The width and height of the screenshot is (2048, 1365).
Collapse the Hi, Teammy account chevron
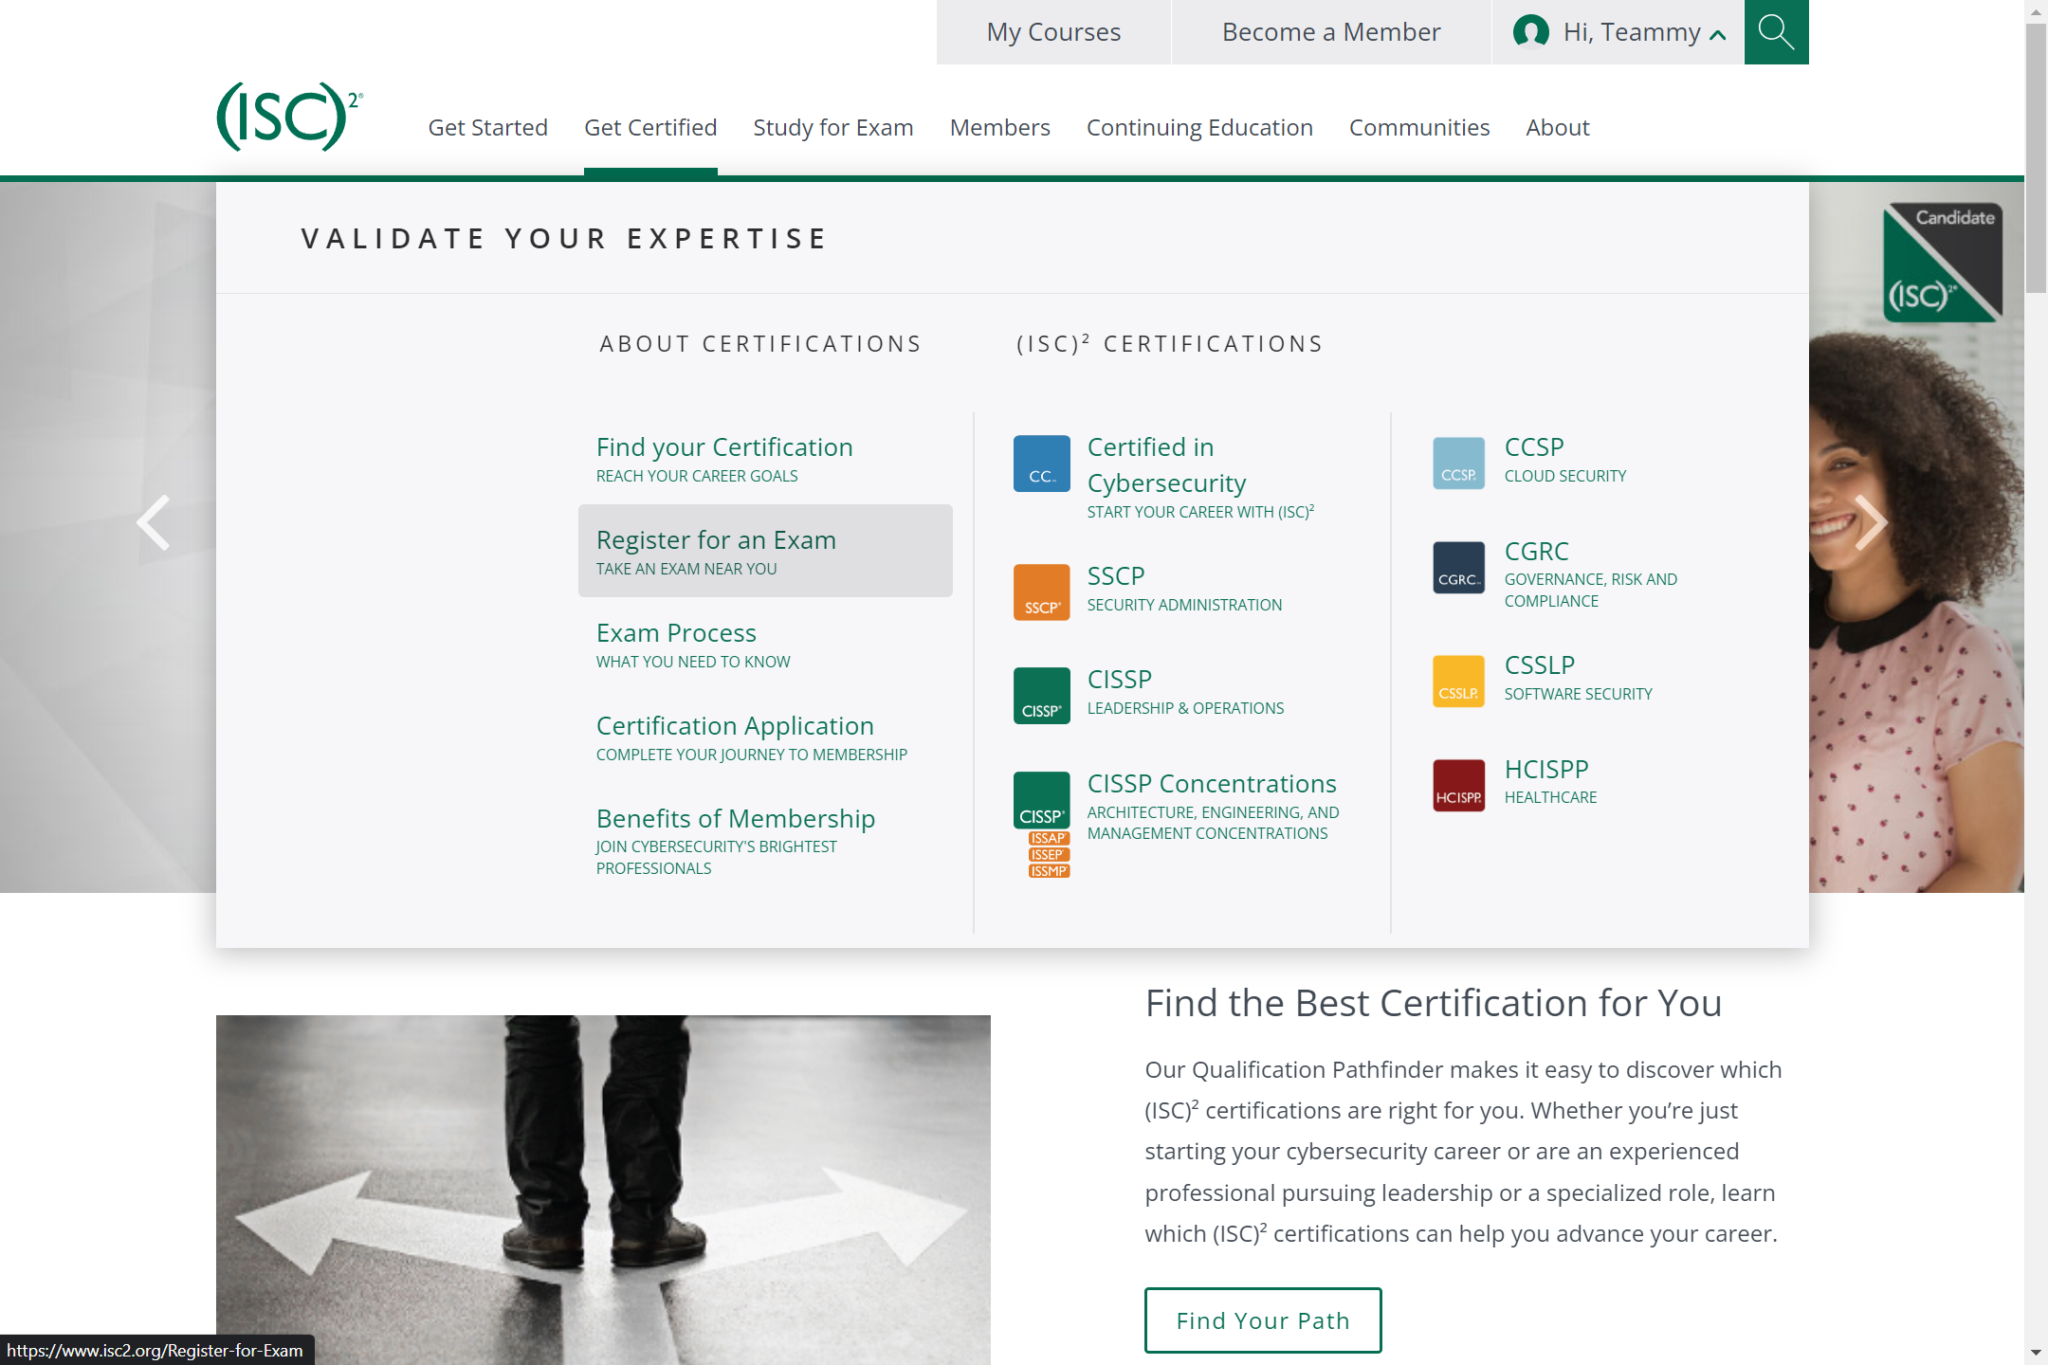pyautogui.click(x=1717, y=33)
